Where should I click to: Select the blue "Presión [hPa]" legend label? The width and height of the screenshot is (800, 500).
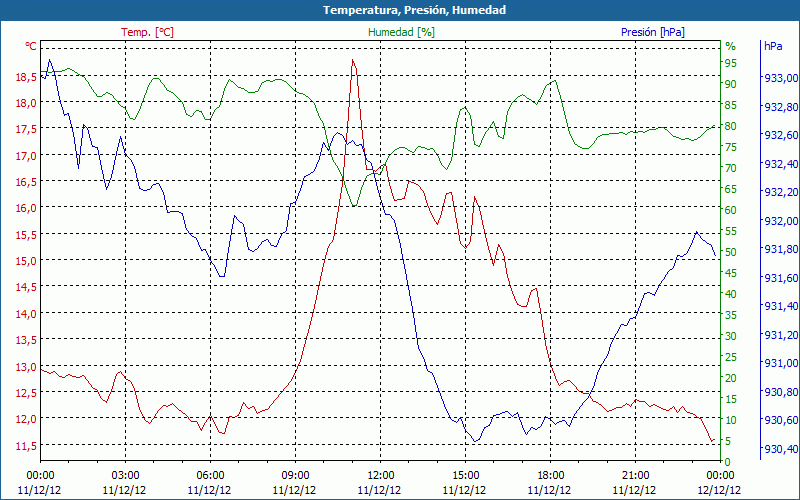tap(653, 32)
